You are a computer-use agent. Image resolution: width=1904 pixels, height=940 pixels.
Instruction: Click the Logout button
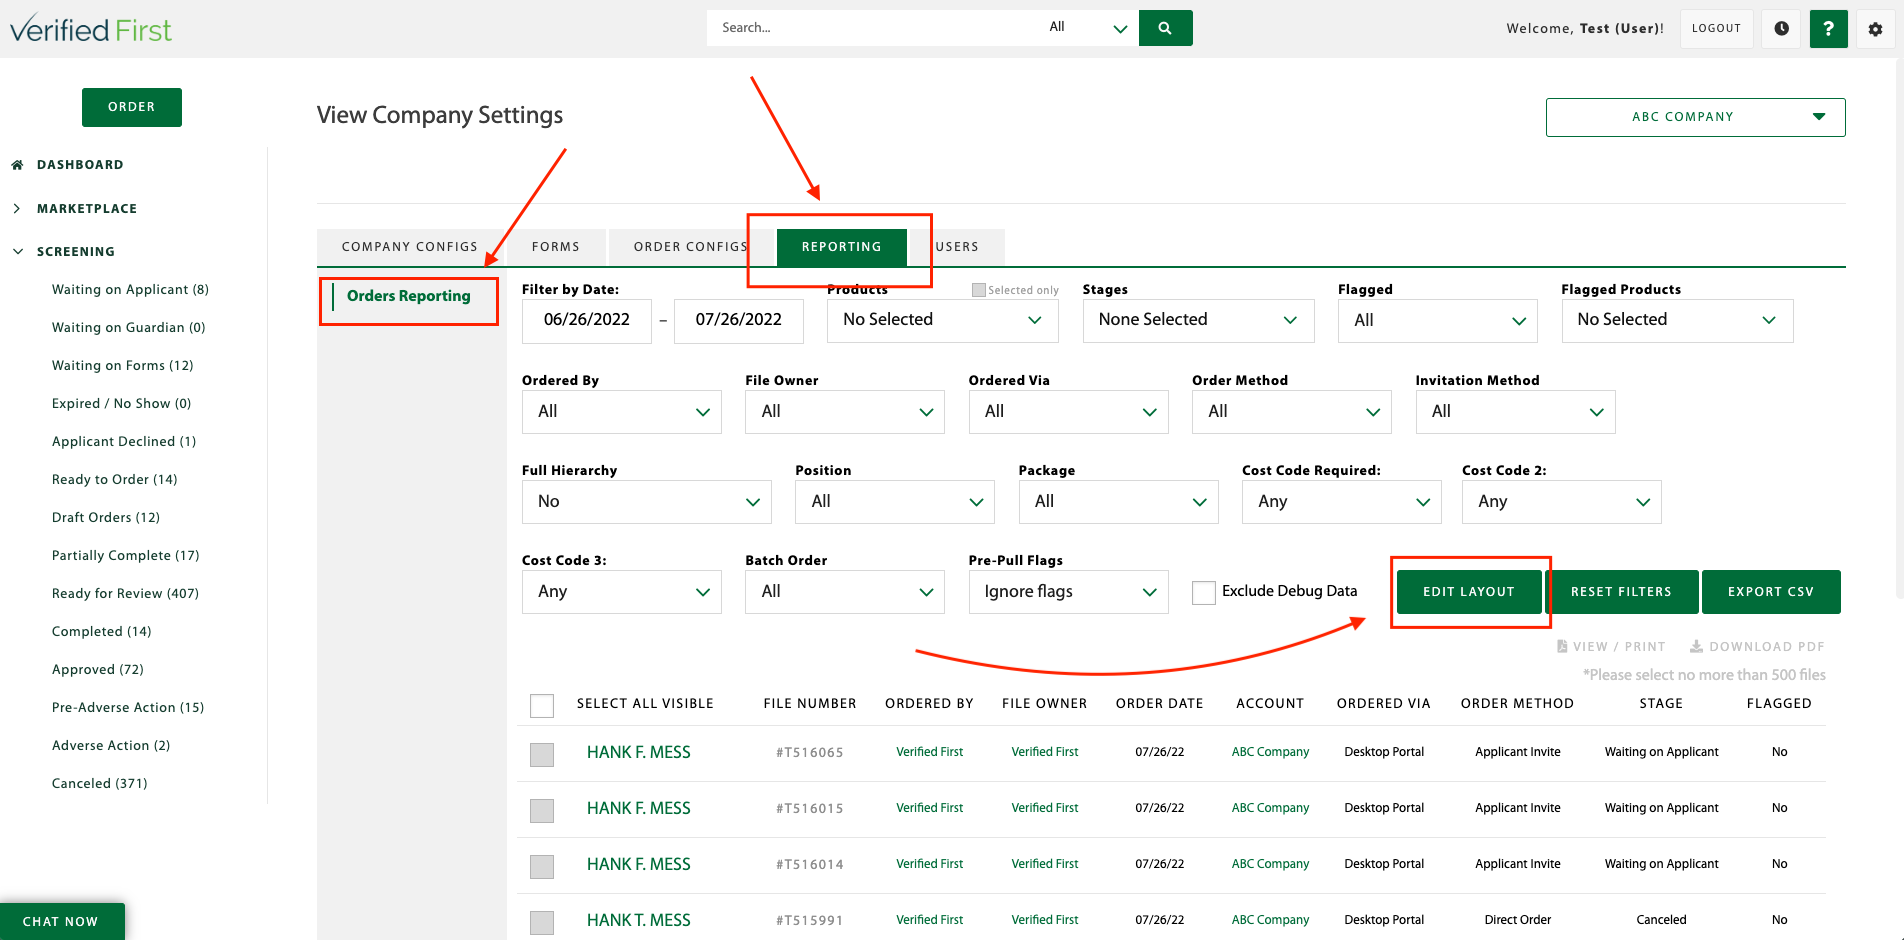coord(1716,29)
